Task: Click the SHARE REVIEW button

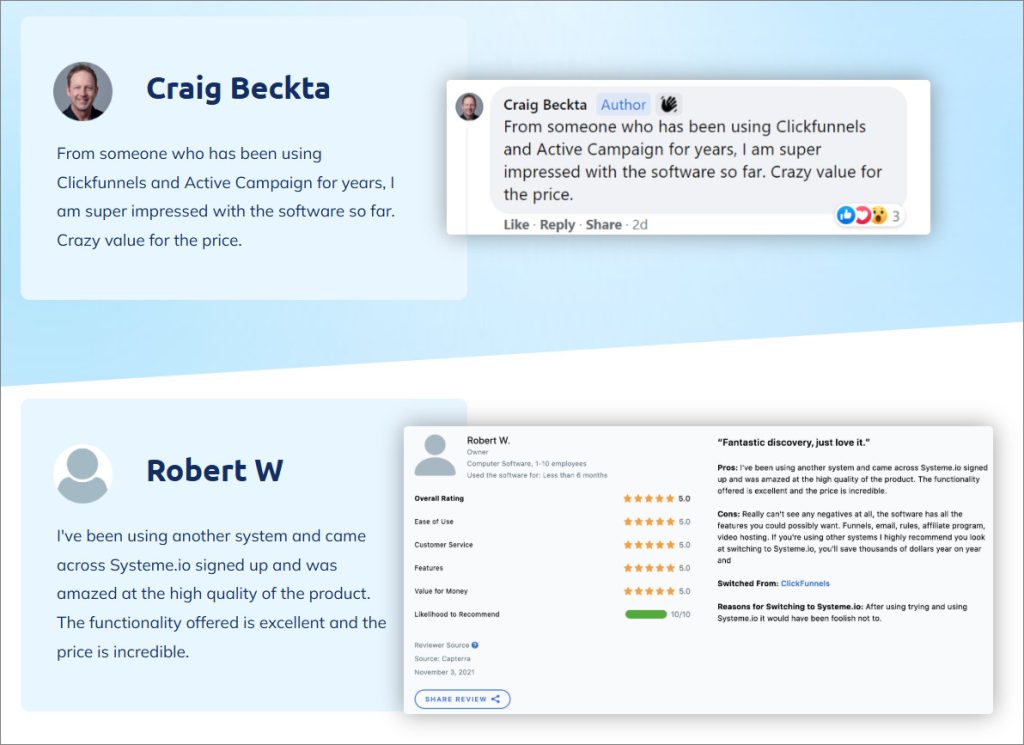Action: tap(461, 699)
